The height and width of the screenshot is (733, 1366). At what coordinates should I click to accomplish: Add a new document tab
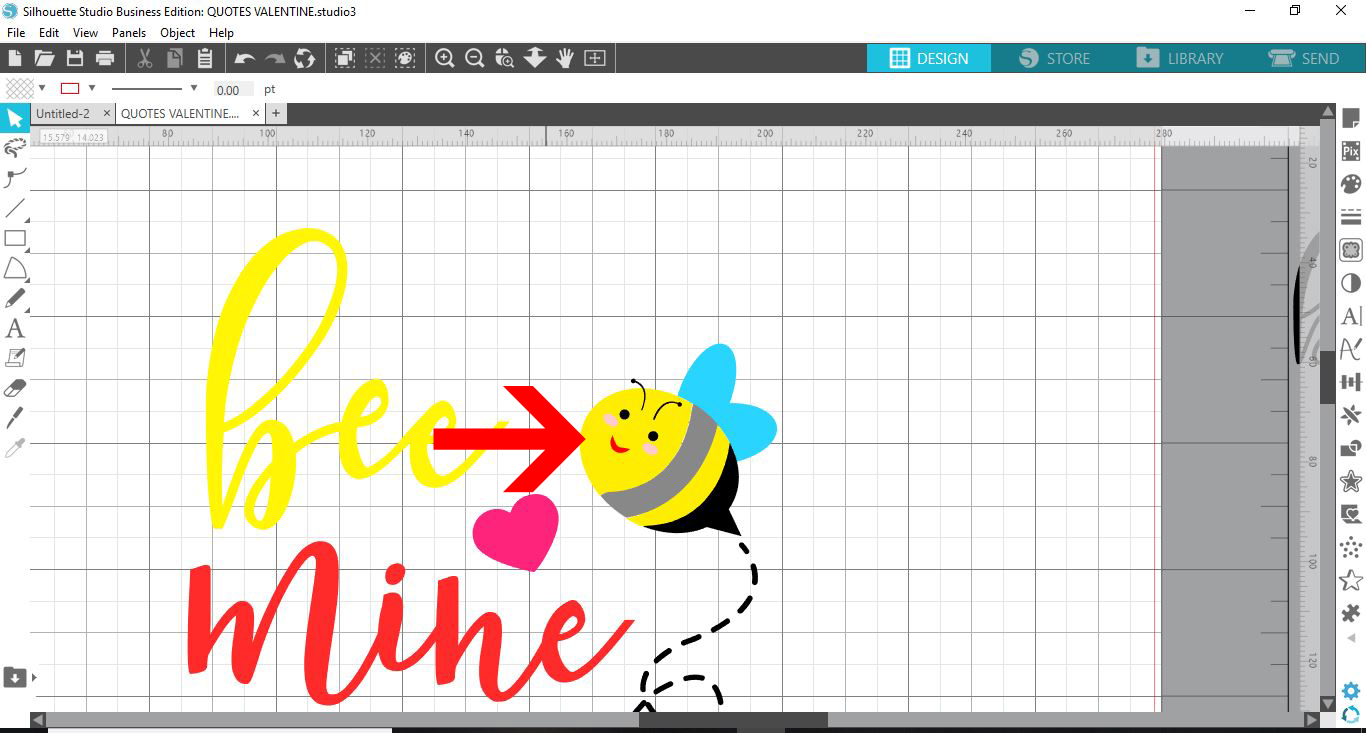tap(276, 114)
